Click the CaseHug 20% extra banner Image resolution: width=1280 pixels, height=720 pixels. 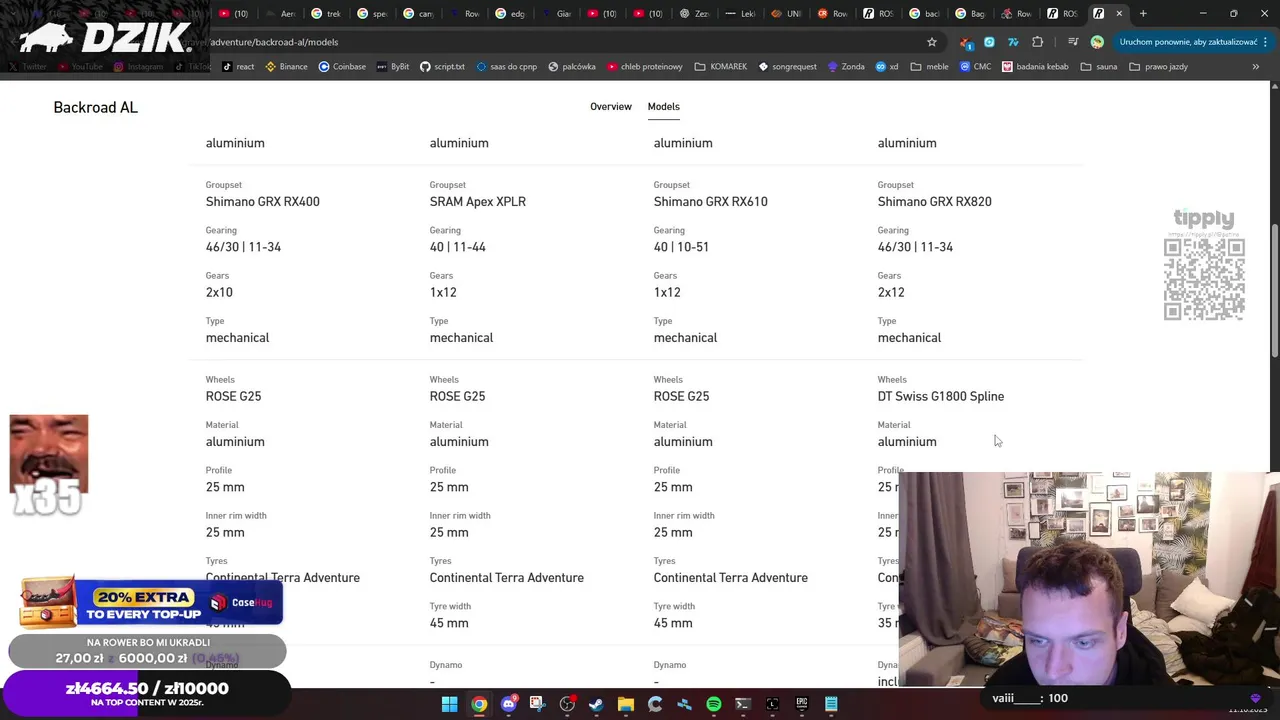click(150, 603)
